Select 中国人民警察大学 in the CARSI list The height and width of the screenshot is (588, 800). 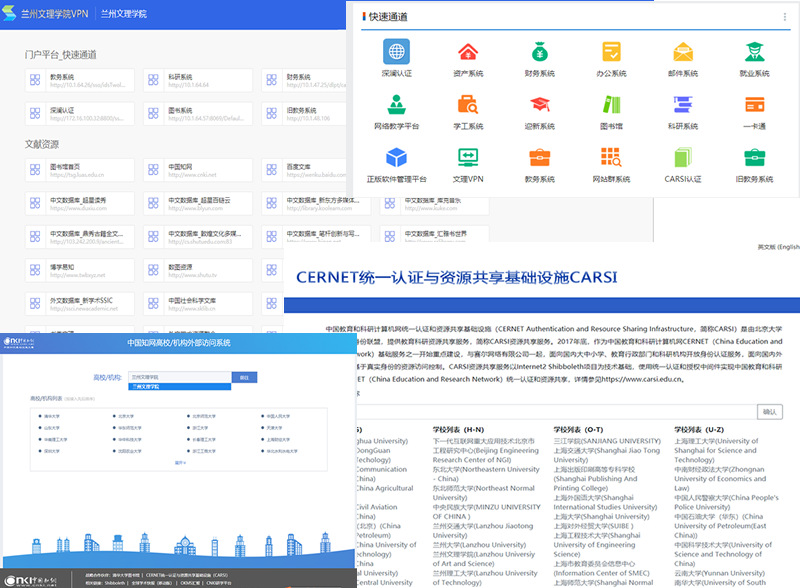click(727, 502)
